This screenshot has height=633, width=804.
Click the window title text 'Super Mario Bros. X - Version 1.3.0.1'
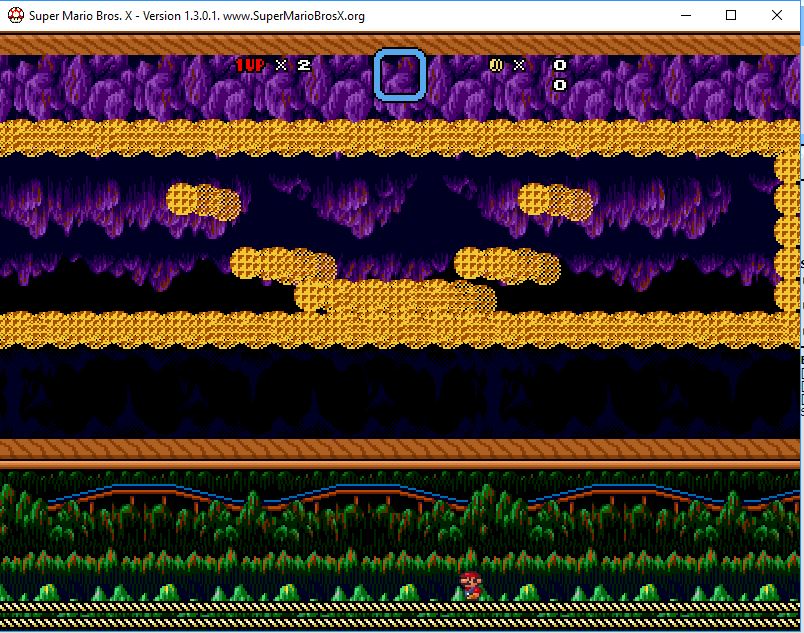point(124,16)
